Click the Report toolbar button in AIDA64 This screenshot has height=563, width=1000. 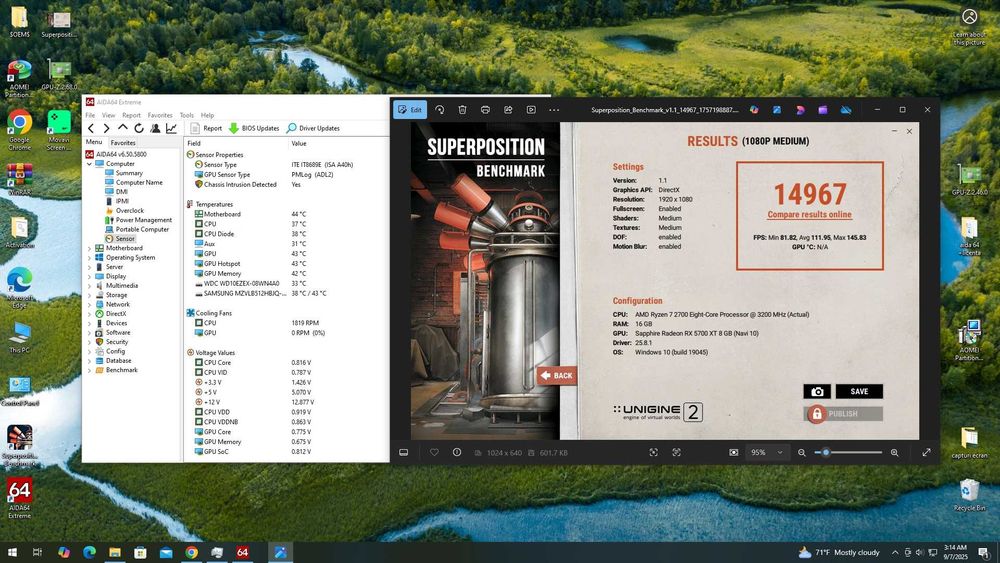[x=207, y=128]
